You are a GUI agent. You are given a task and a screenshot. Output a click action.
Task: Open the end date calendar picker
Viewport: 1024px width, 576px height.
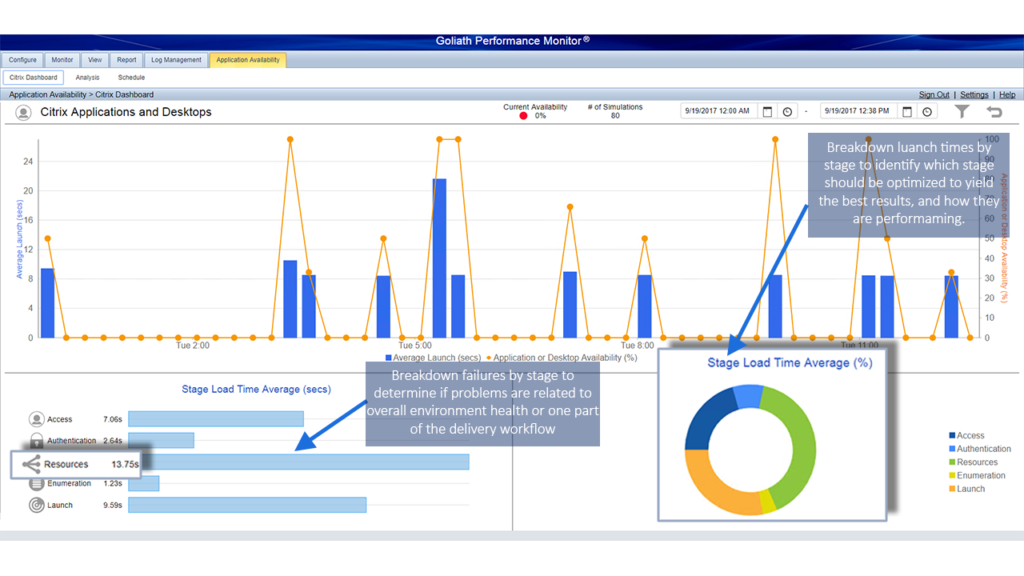click(907, 112)
